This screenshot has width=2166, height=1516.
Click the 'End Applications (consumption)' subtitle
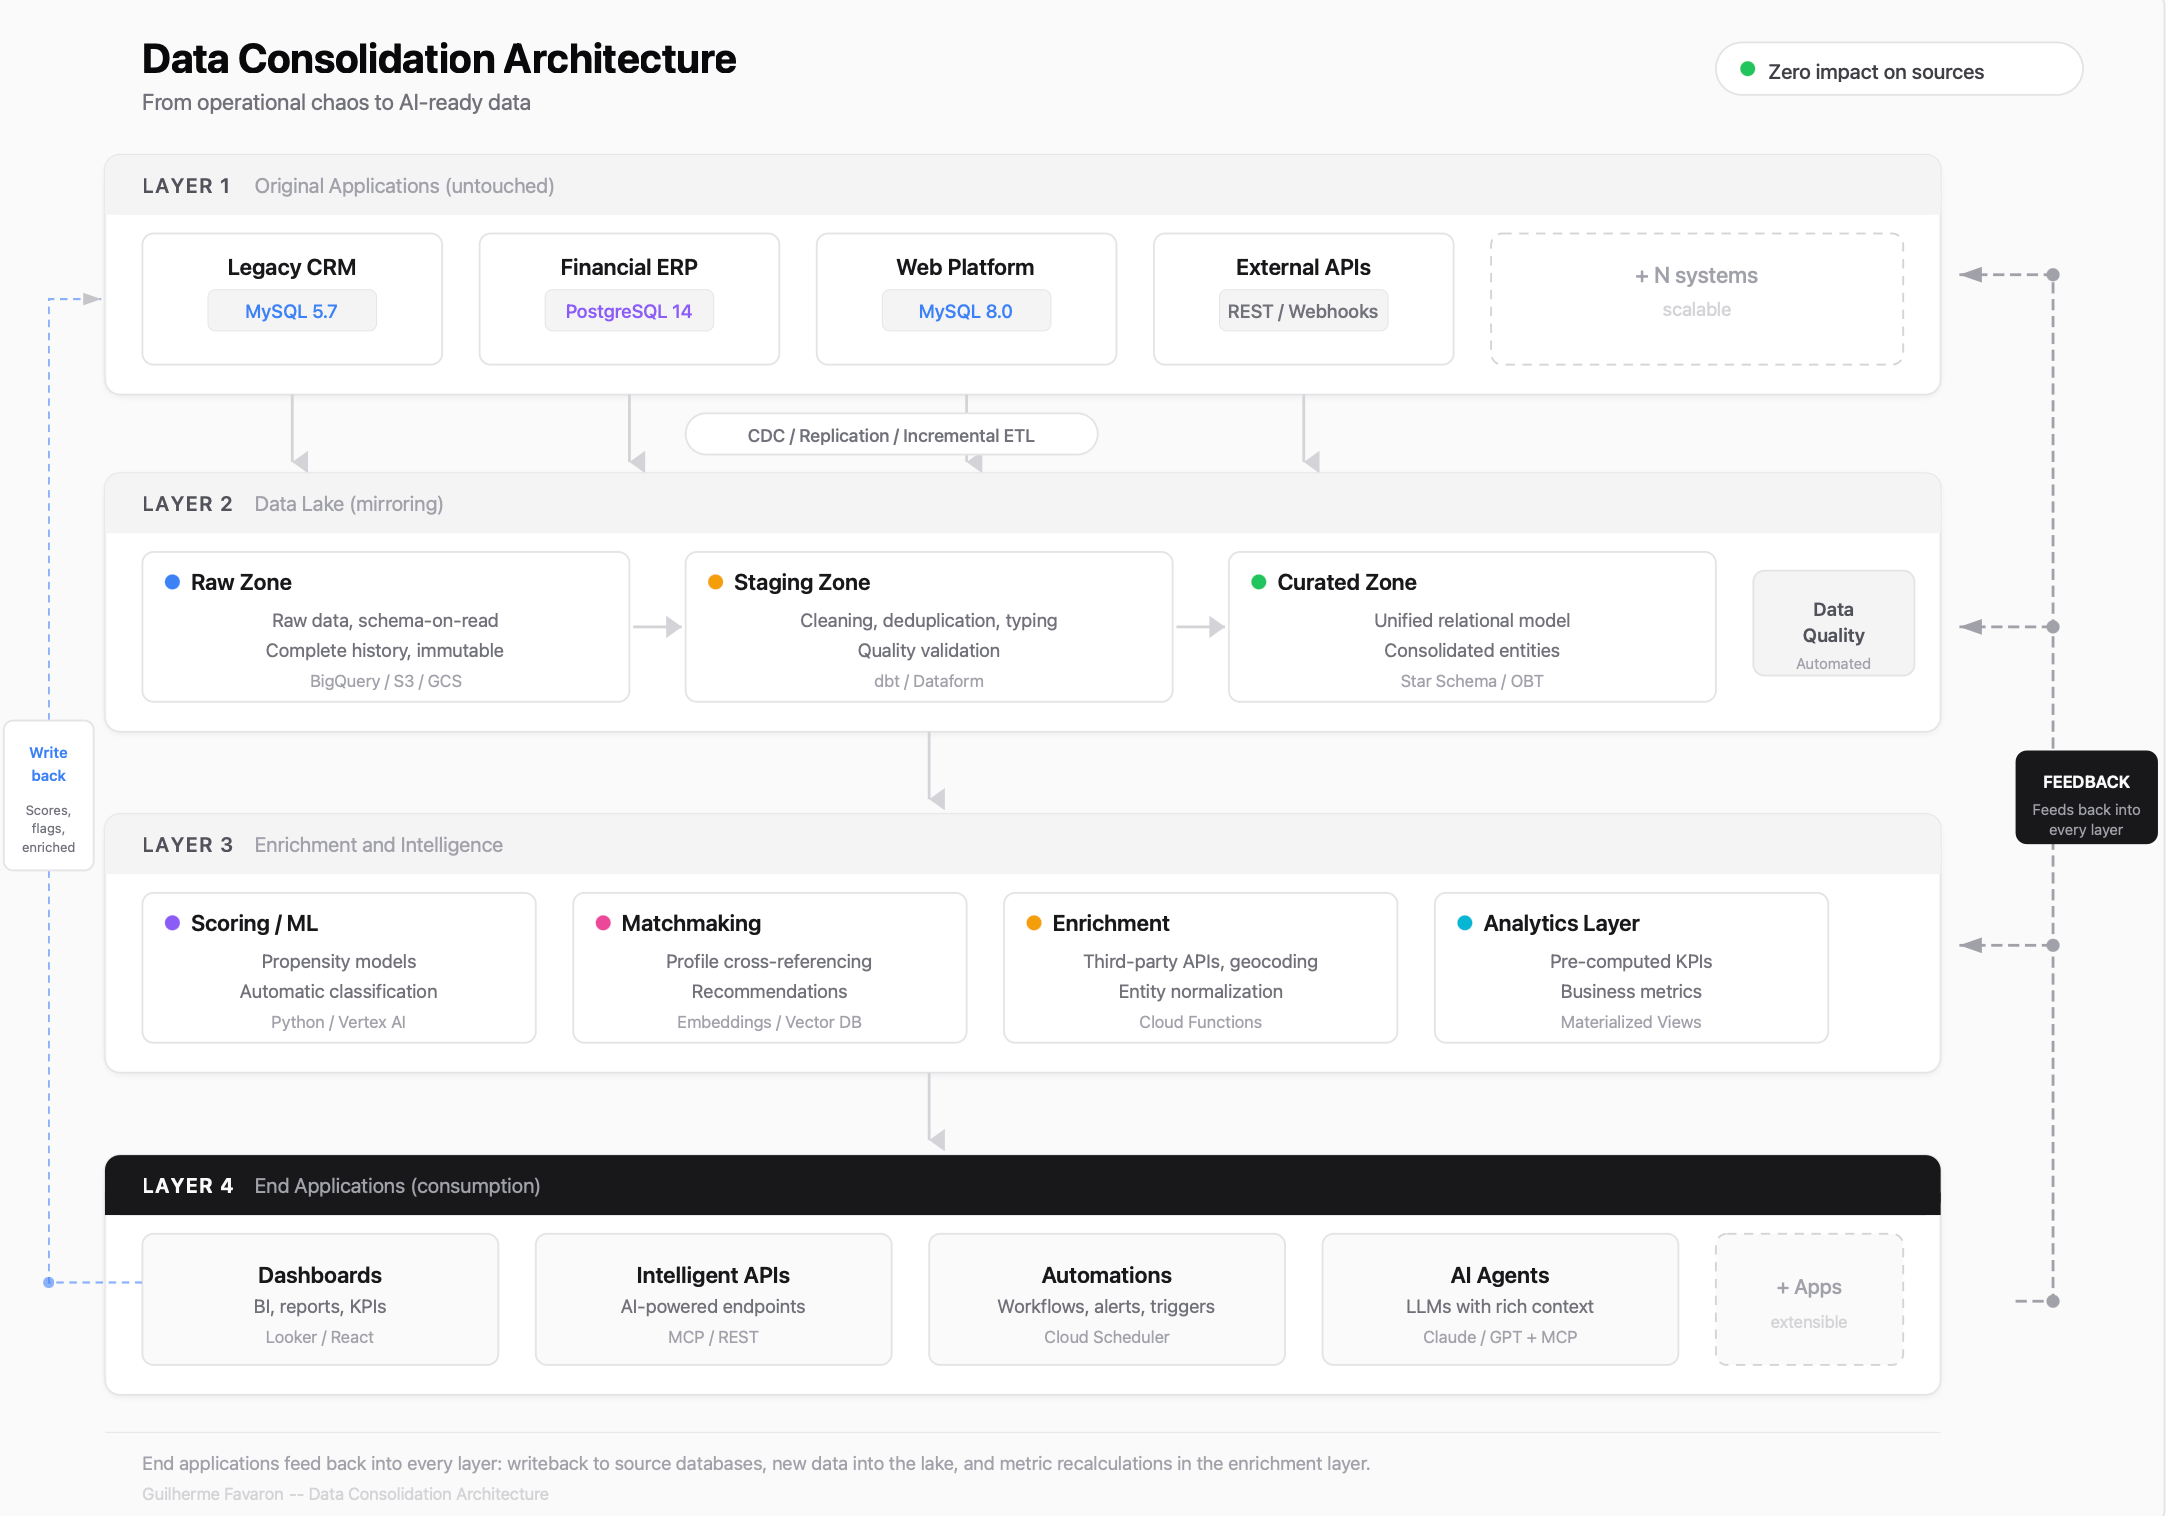tap(397, 1186)
